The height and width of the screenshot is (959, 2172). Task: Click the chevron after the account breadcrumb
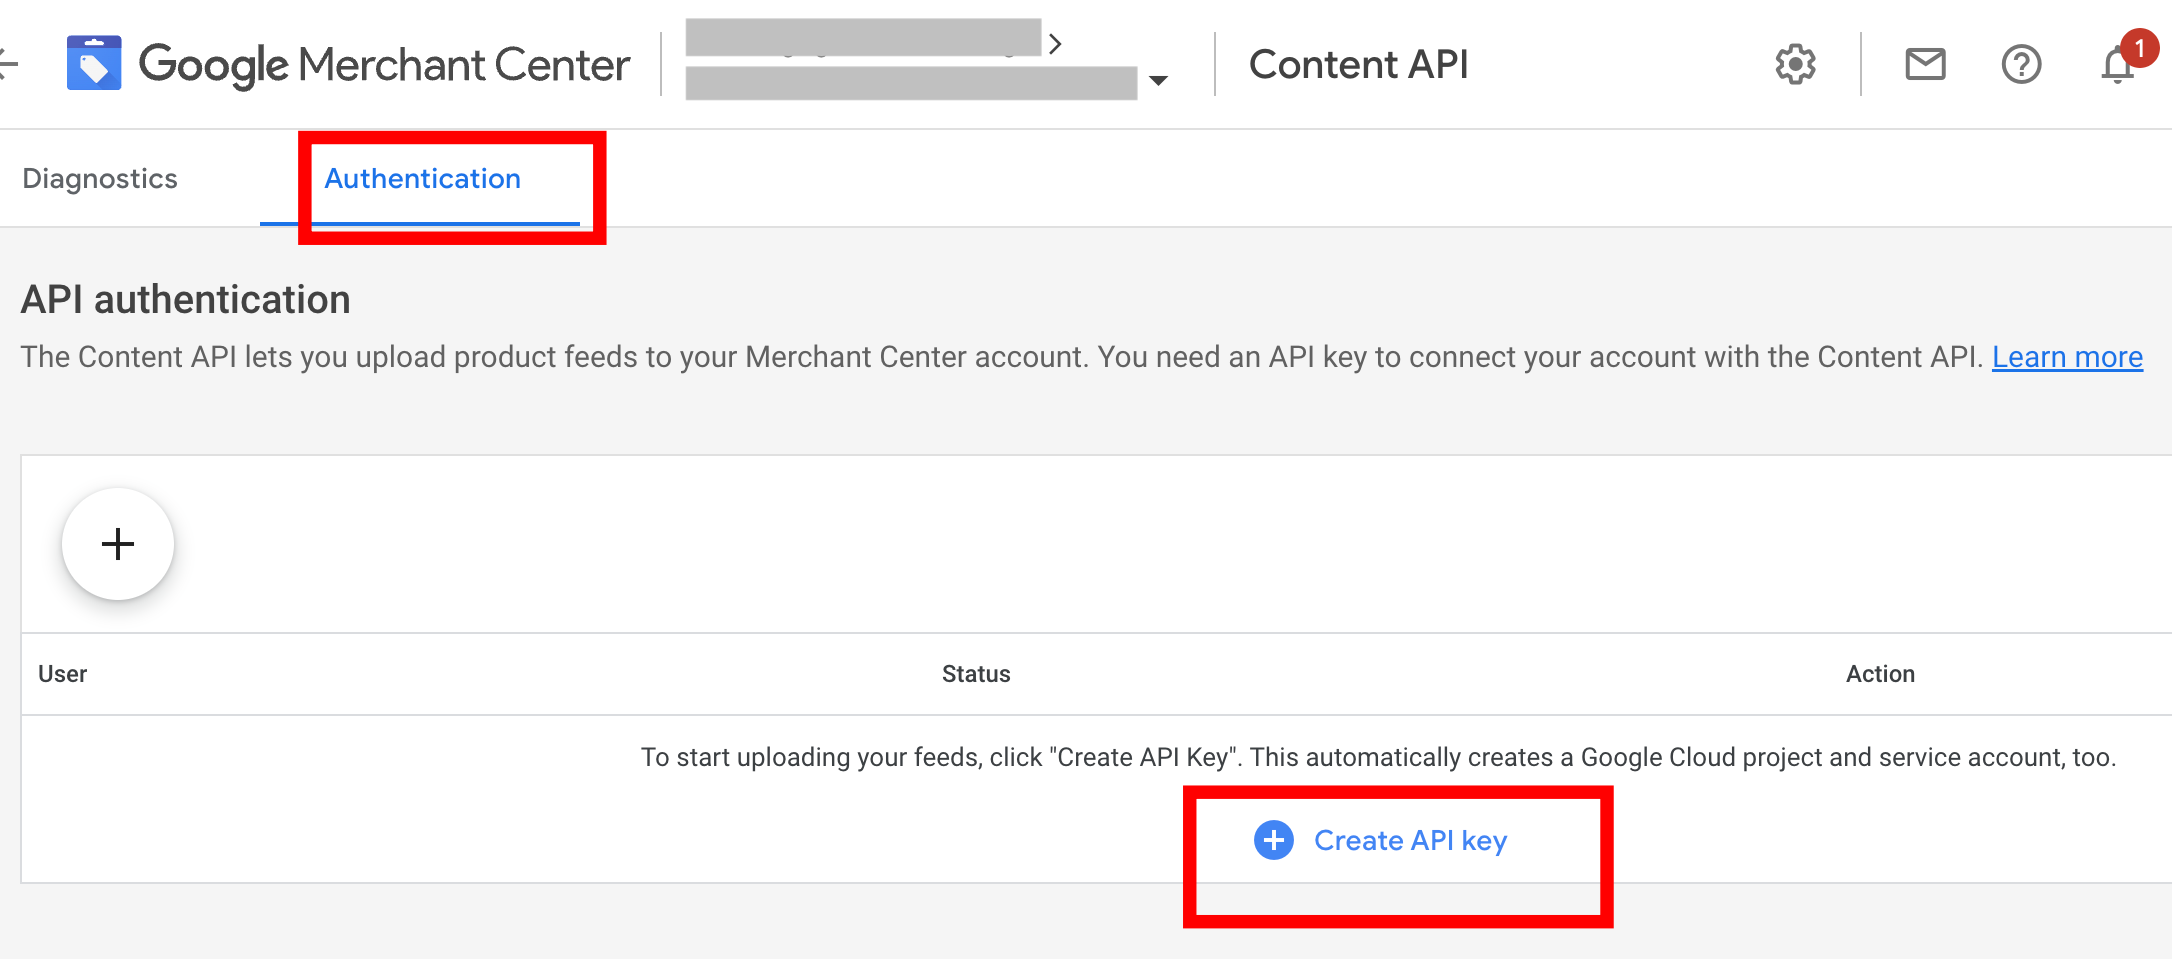[1055, 43]
